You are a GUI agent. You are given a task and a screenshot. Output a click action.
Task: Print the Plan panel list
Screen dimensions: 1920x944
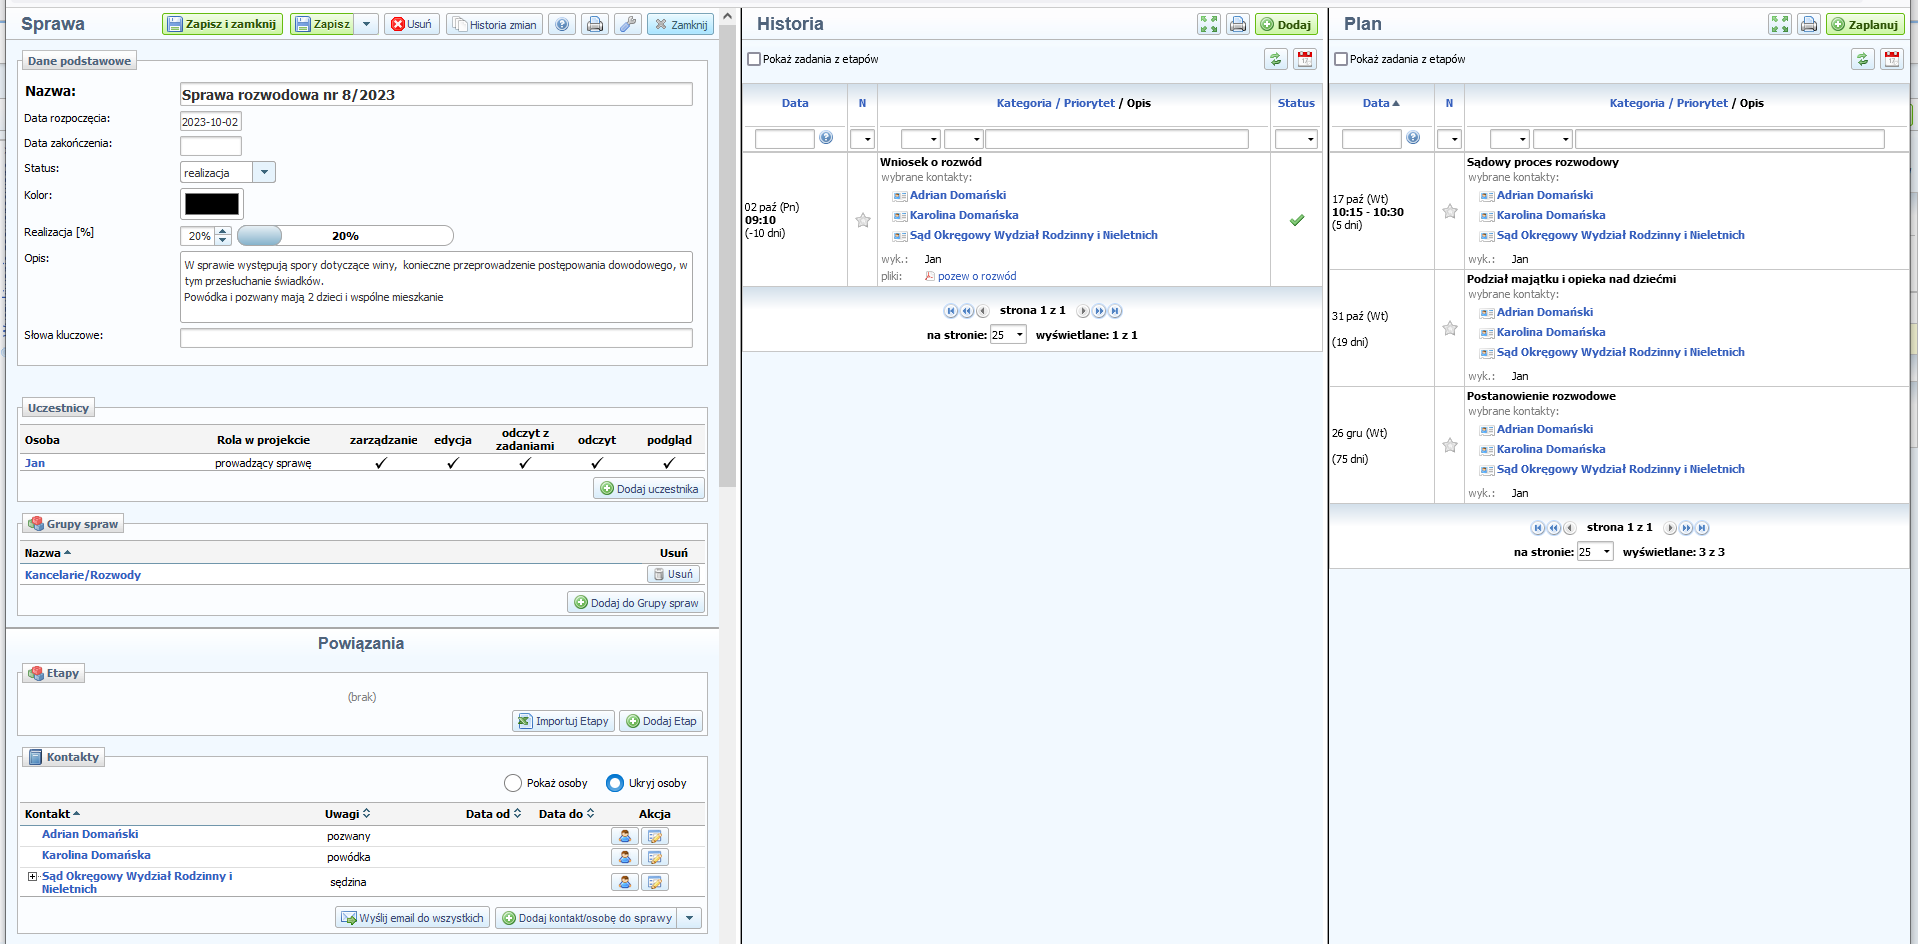click(x=1808, y=24)
